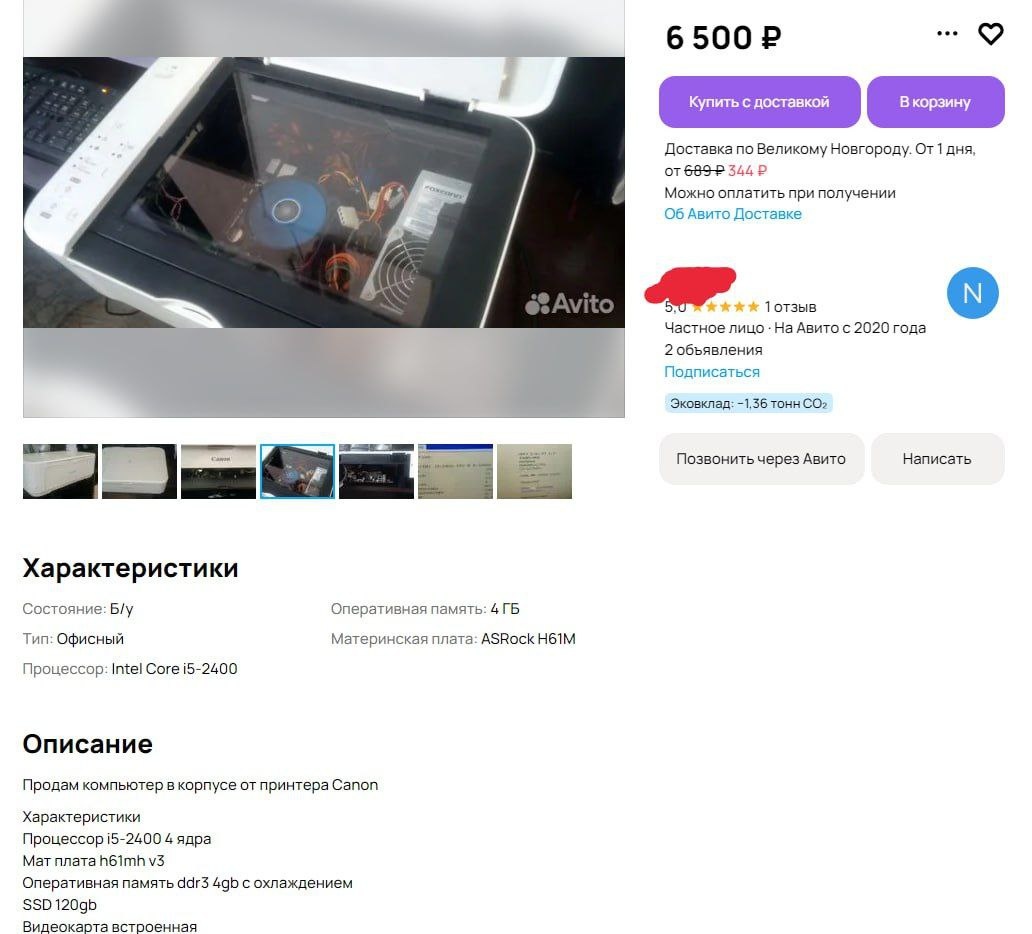The height and width of the screenshot is (934, 1032).
Task: Select fifth thumbnail showing internal components
Action: 376,471
